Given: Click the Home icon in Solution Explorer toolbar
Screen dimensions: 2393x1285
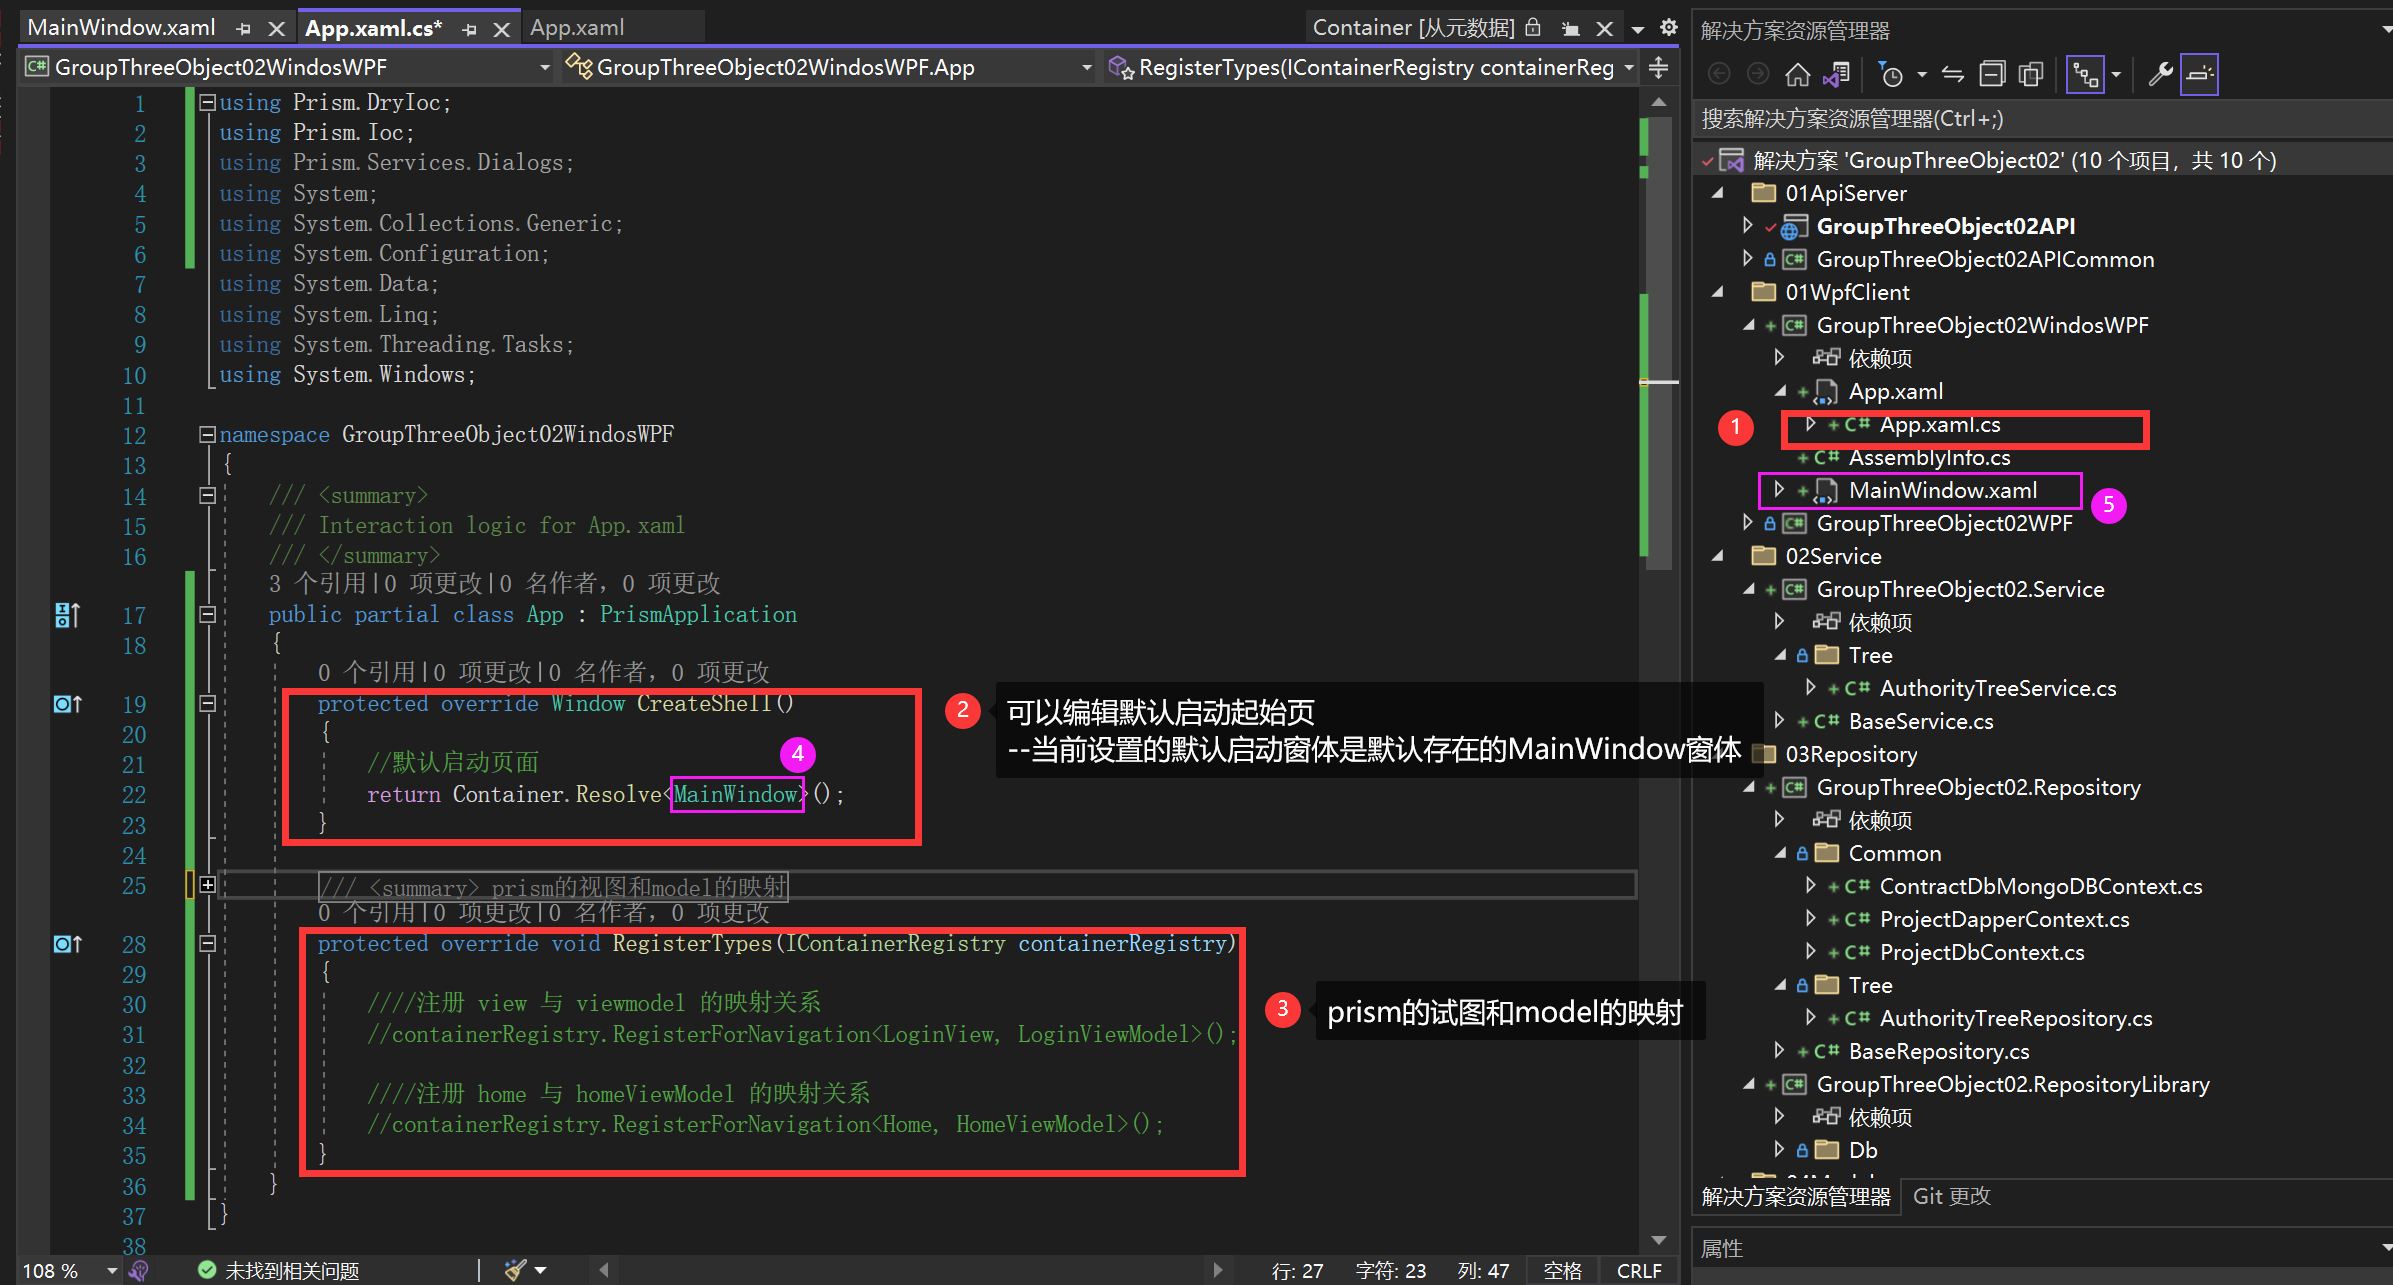Looking at the screenshot, I should point(1797,74).
